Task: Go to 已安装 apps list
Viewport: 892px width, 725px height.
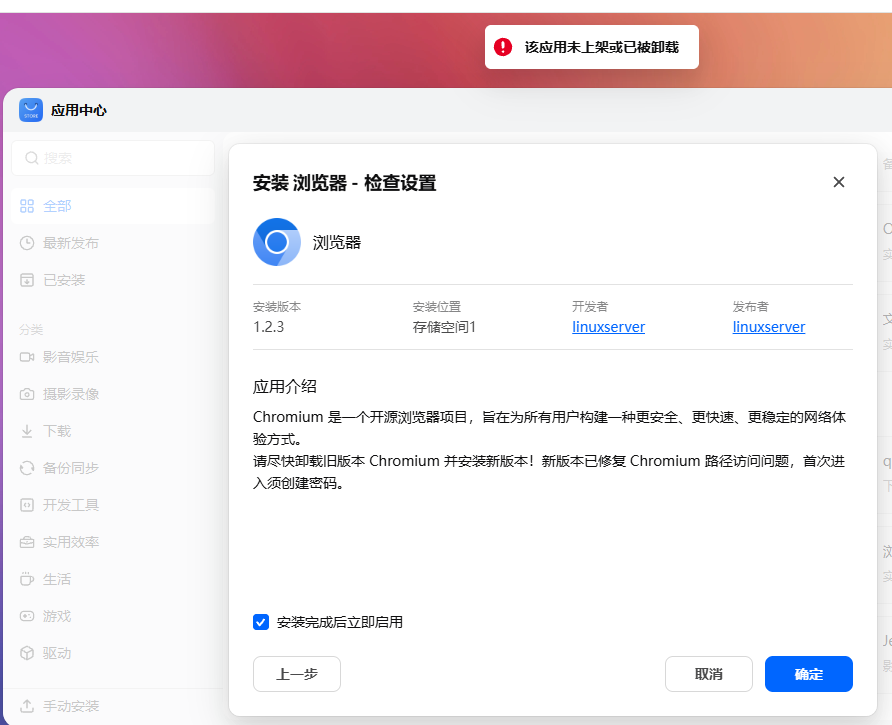Action: coord(64,280)
